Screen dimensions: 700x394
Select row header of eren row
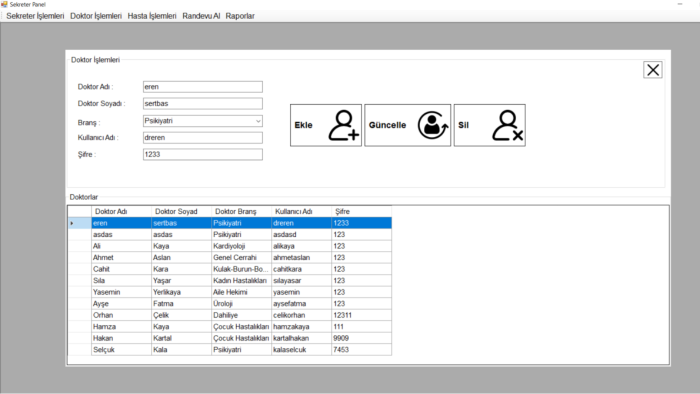click(79, 223)
